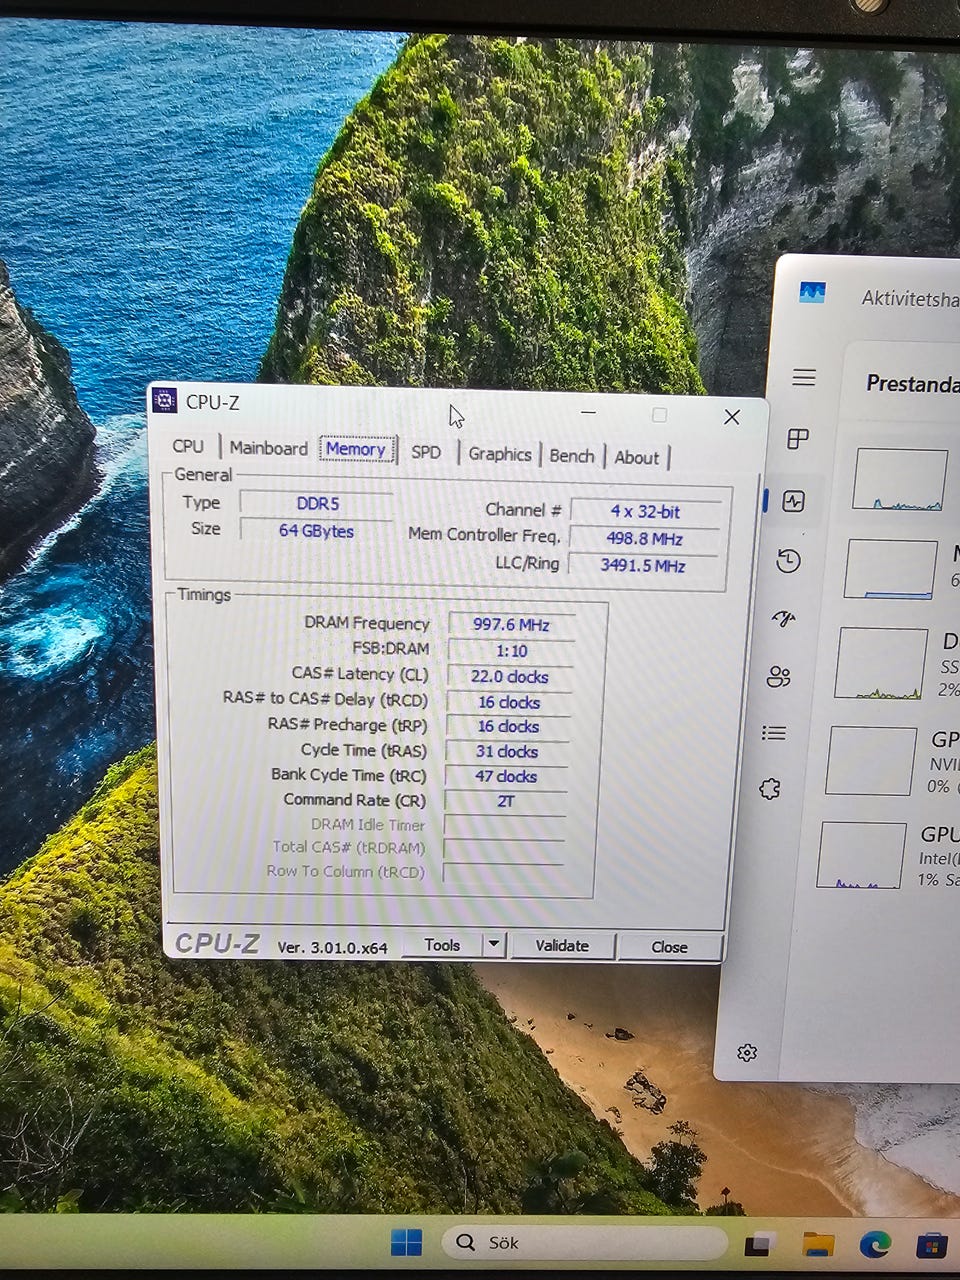Select the Performance icon in Task Manager sidebar
This screenshot has height=1280, width=960.
pos(794,501)
